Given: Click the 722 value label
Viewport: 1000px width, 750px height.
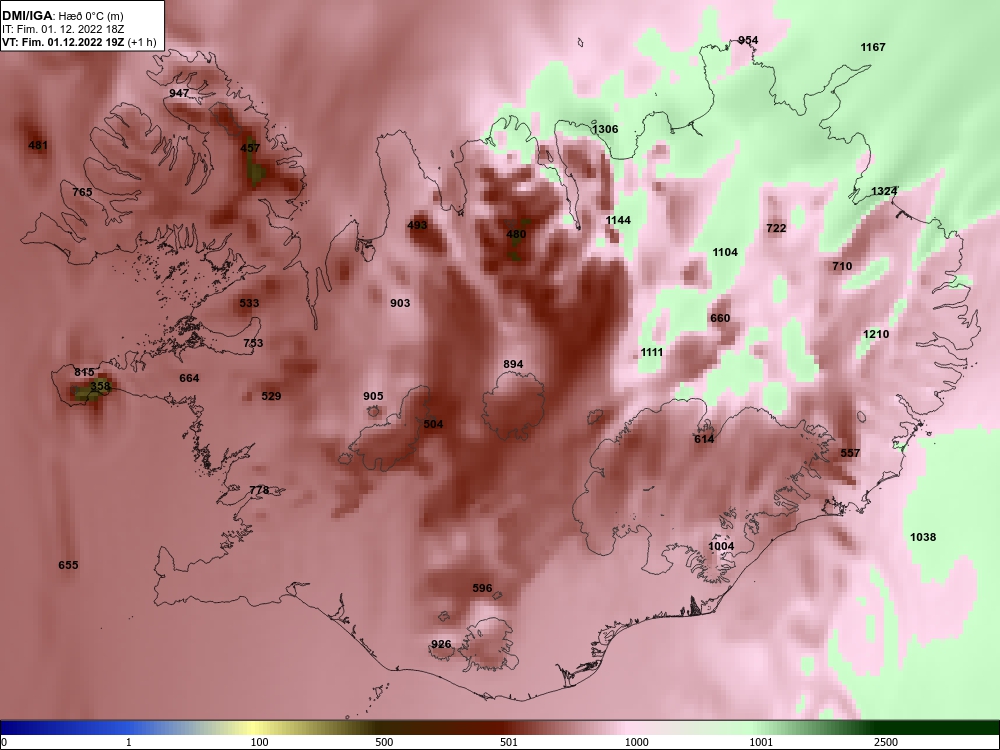Looking at the screenshot, I should tap(776, 228).
